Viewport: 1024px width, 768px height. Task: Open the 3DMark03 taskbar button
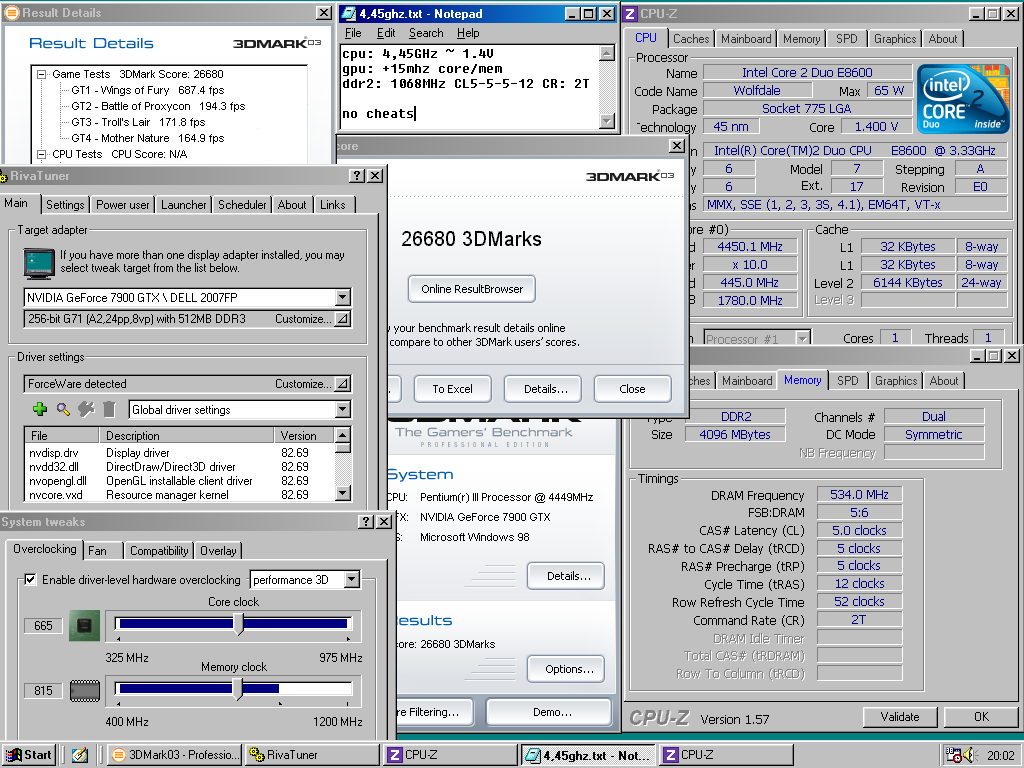(174, 755)
